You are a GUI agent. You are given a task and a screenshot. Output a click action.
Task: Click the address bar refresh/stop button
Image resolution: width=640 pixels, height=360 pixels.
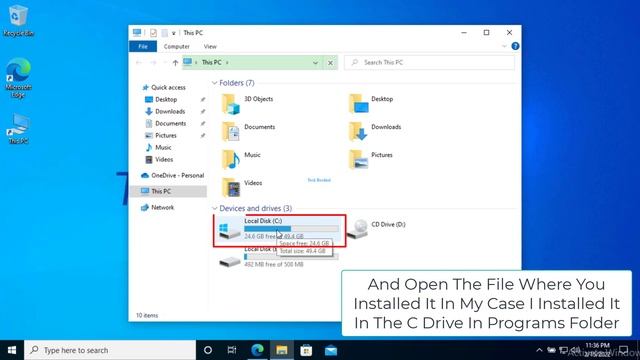tap(330, 63)
